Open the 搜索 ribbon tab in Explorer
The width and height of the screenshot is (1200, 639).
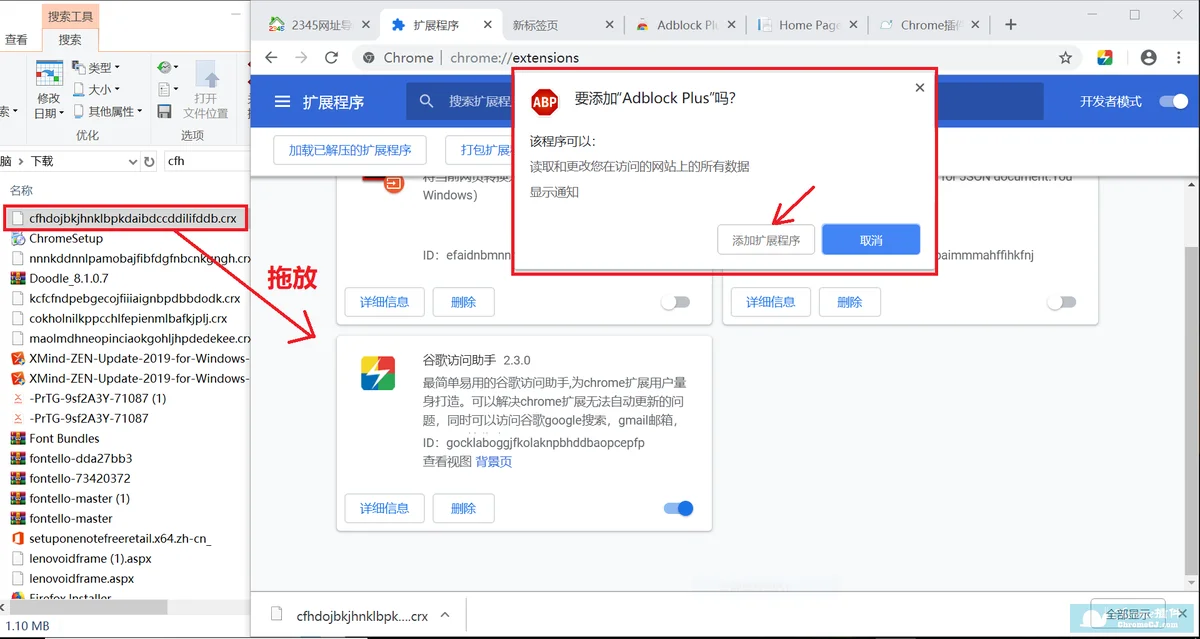(70, 40)
